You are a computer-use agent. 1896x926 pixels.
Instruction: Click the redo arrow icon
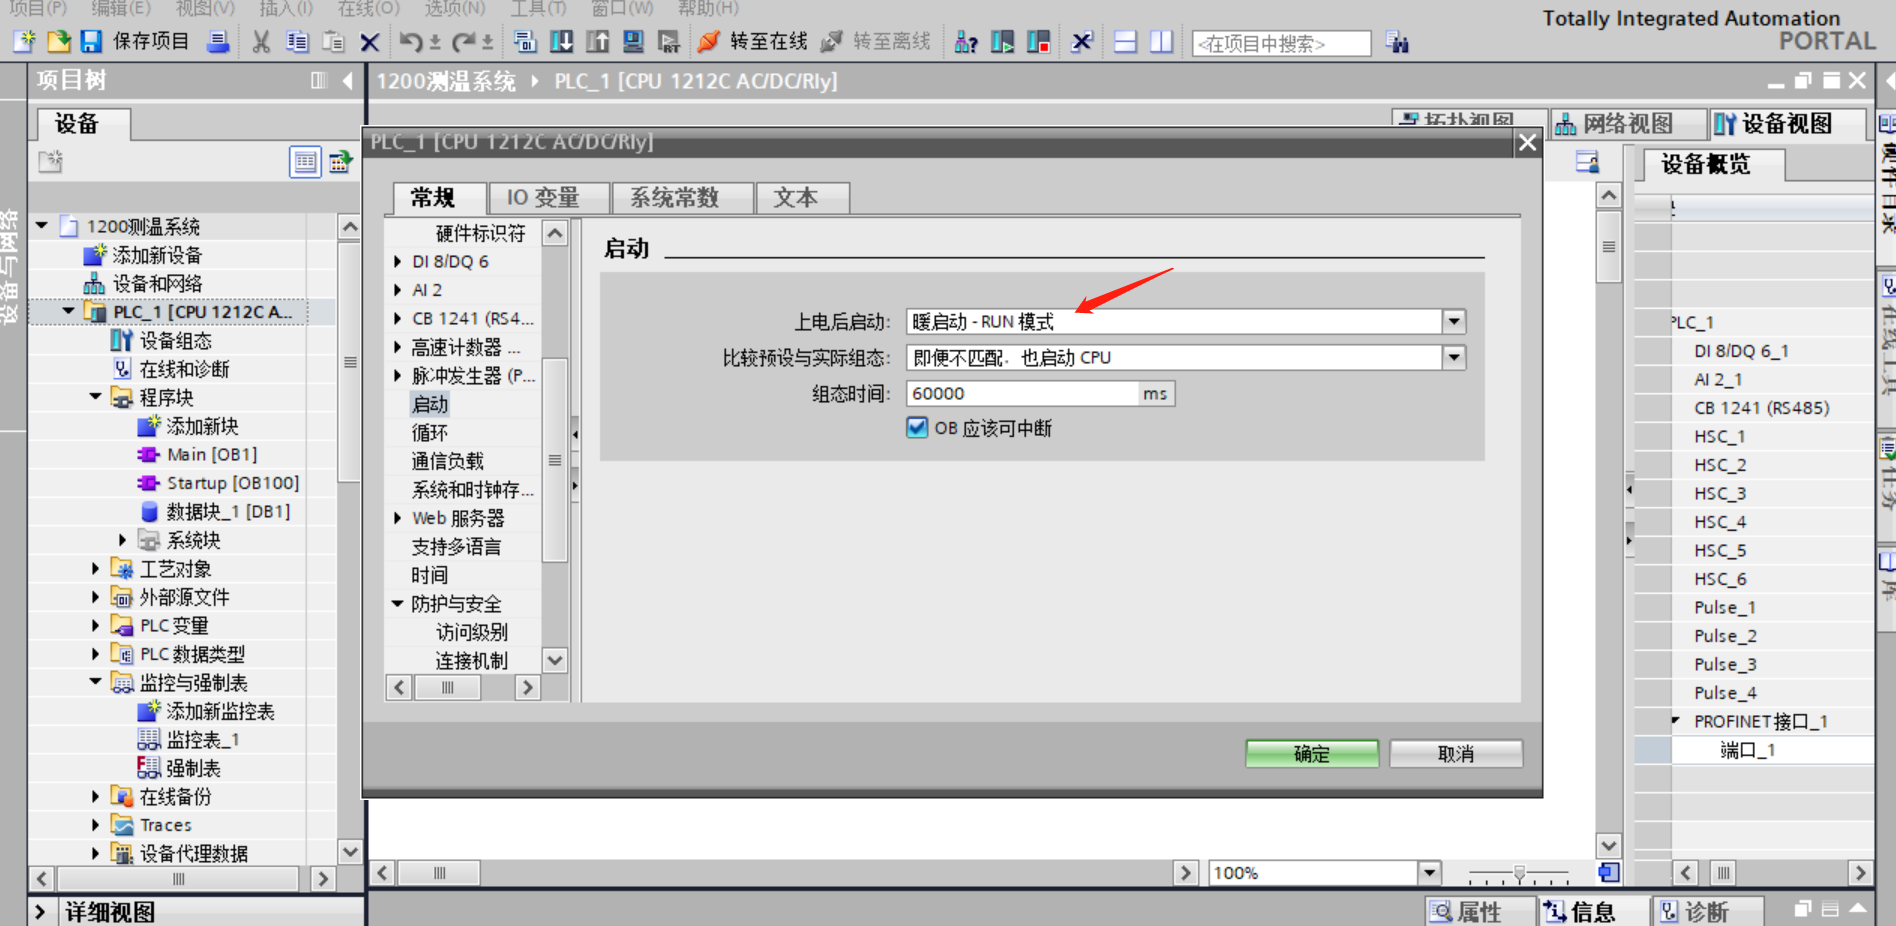click(x=463, y=41)
